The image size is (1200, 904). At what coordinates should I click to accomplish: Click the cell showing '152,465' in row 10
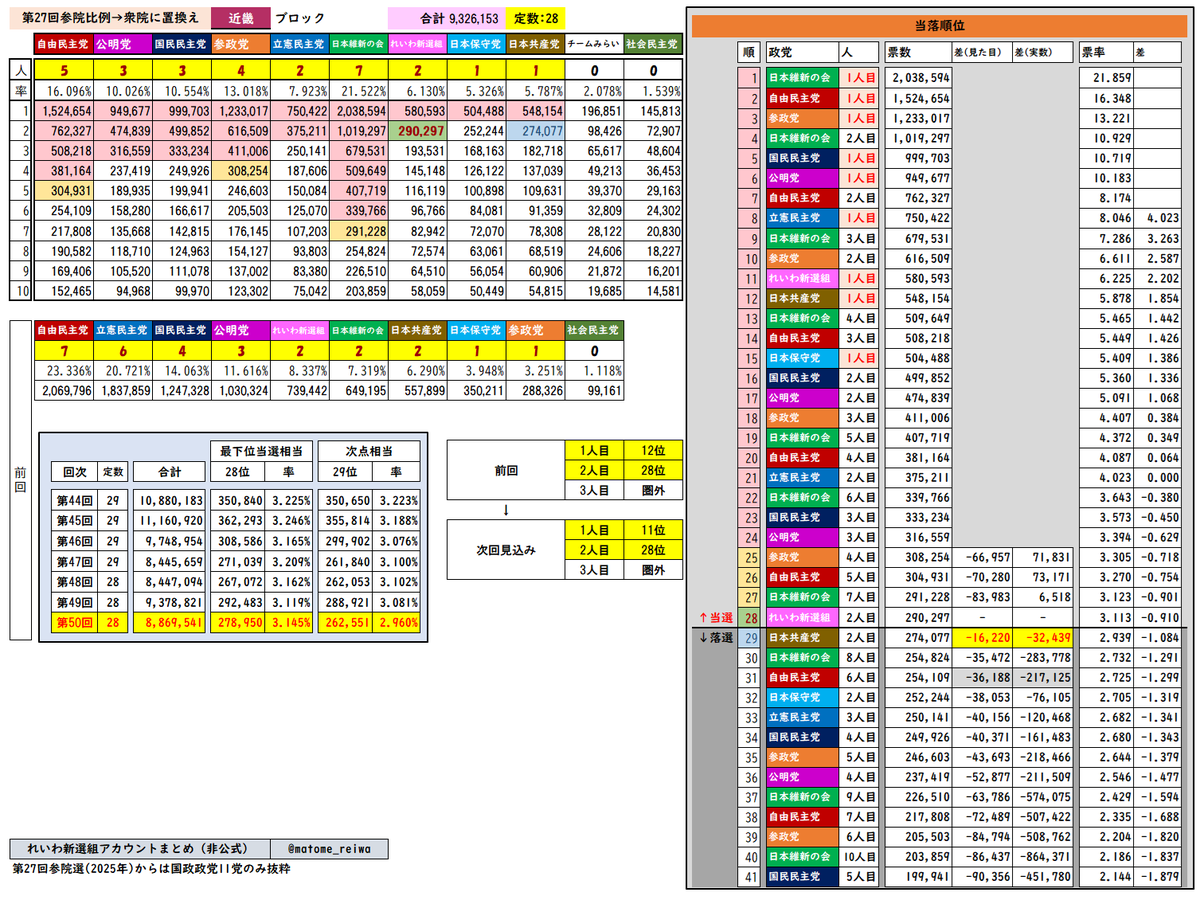pos(64,290)
